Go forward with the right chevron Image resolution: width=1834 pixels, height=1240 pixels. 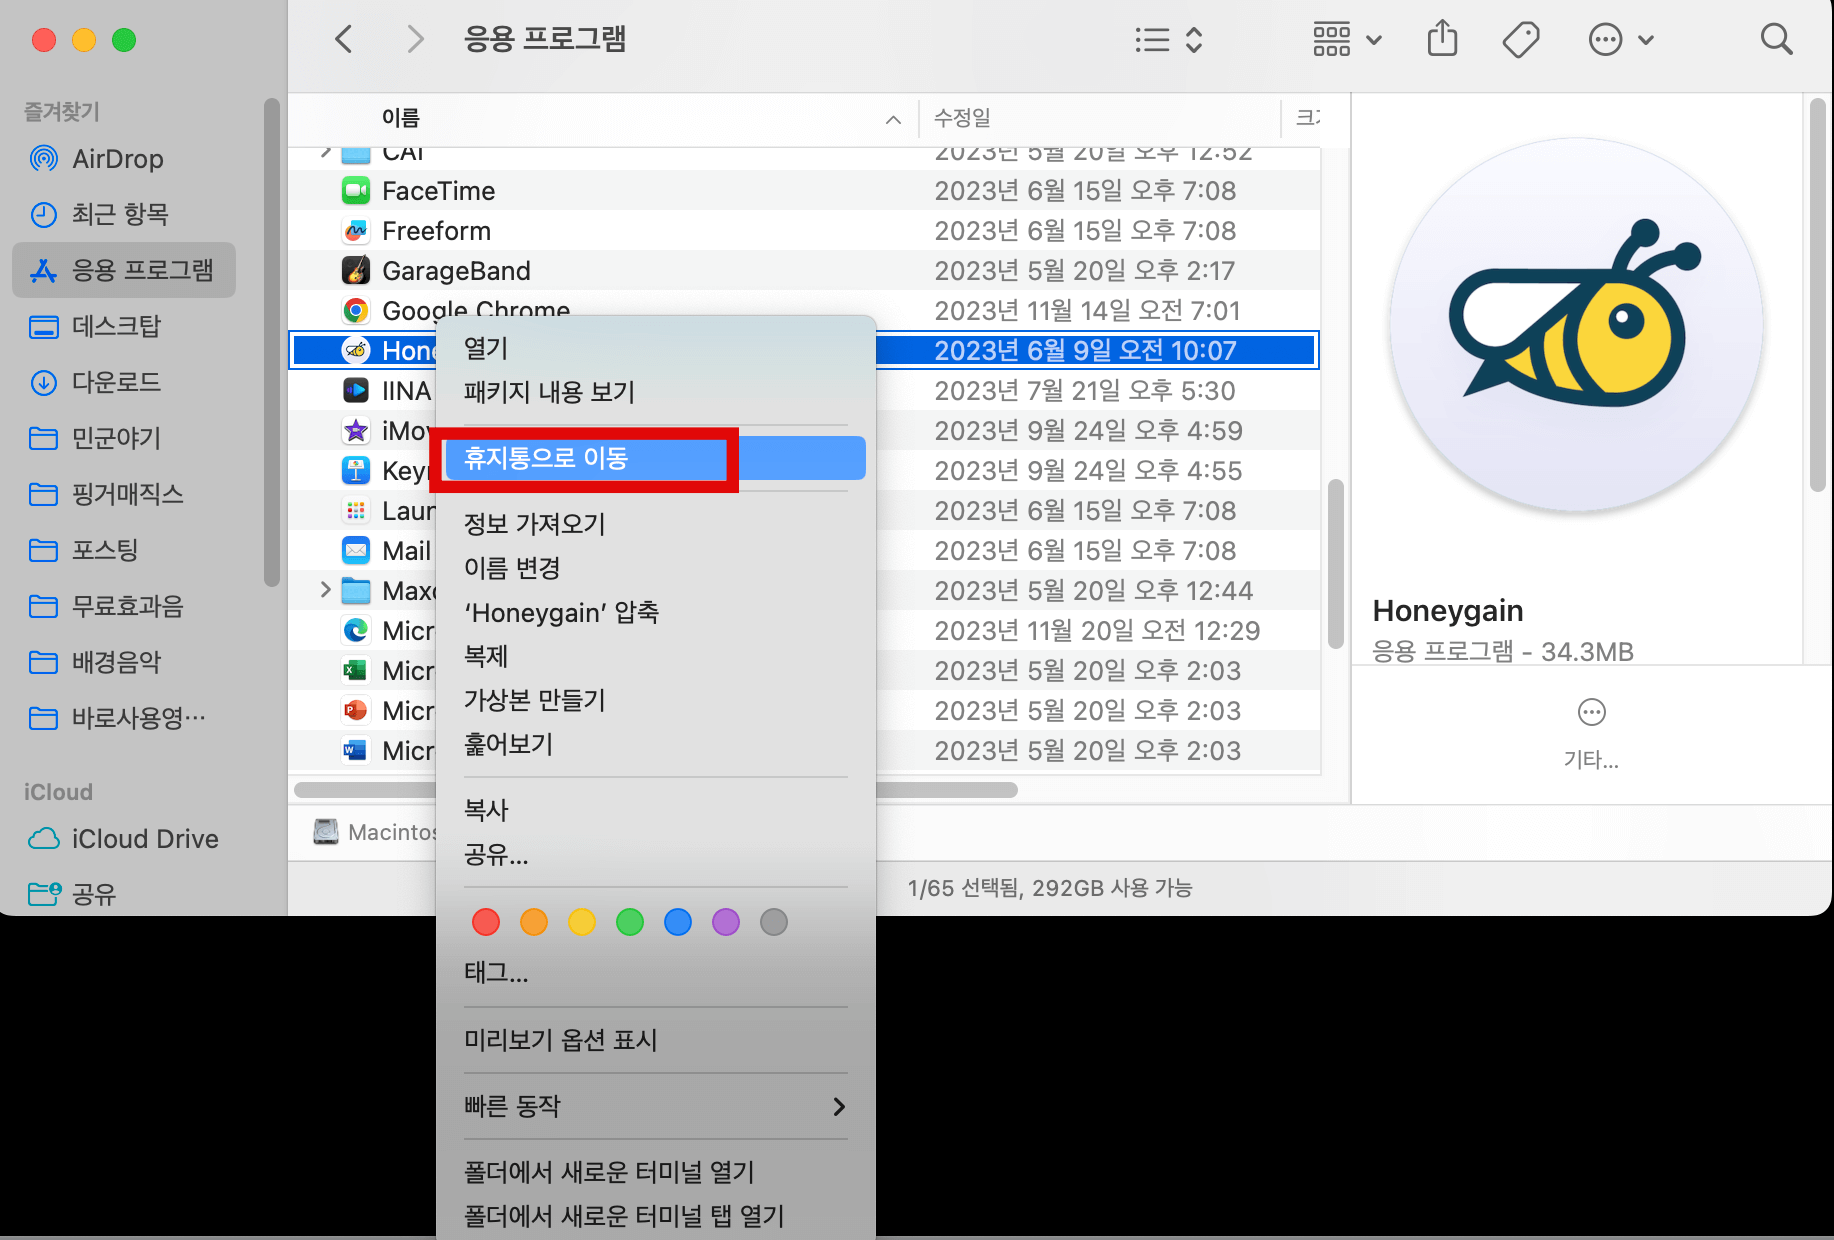(415, 40)
